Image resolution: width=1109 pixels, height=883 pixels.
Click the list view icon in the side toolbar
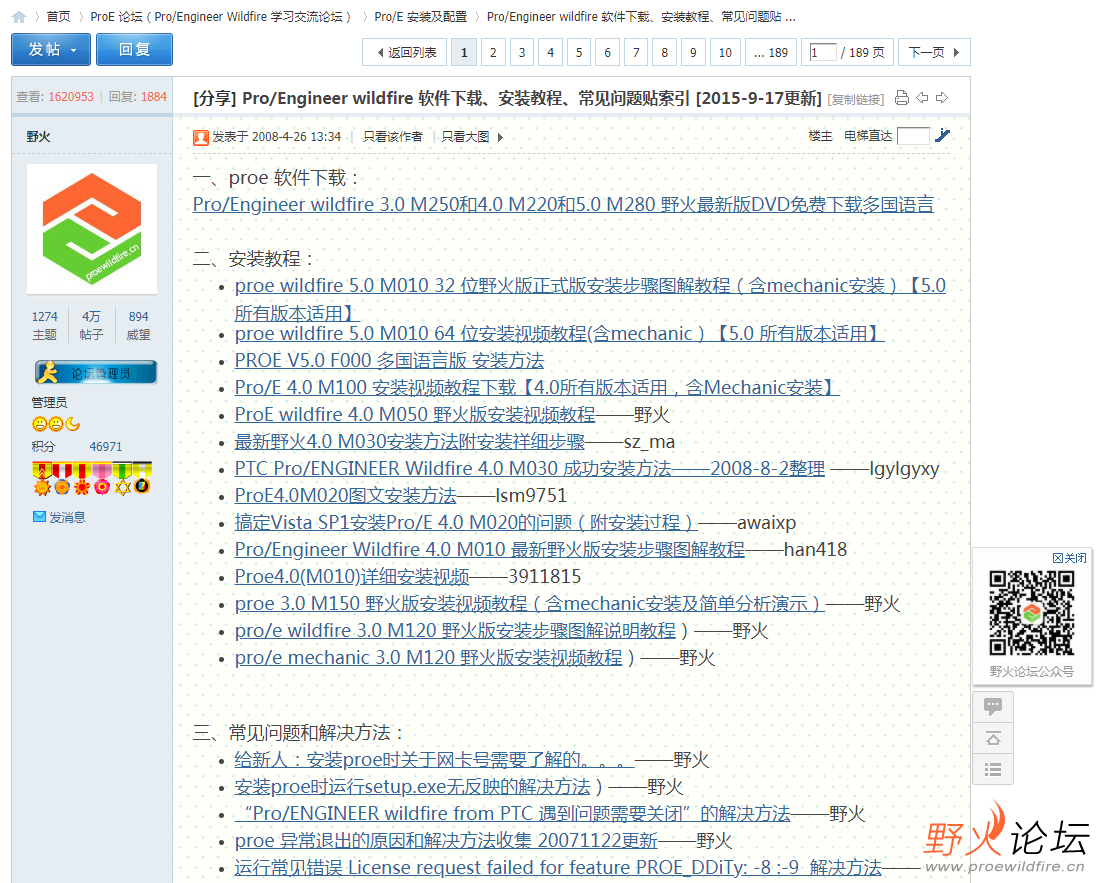click(993, 770)
